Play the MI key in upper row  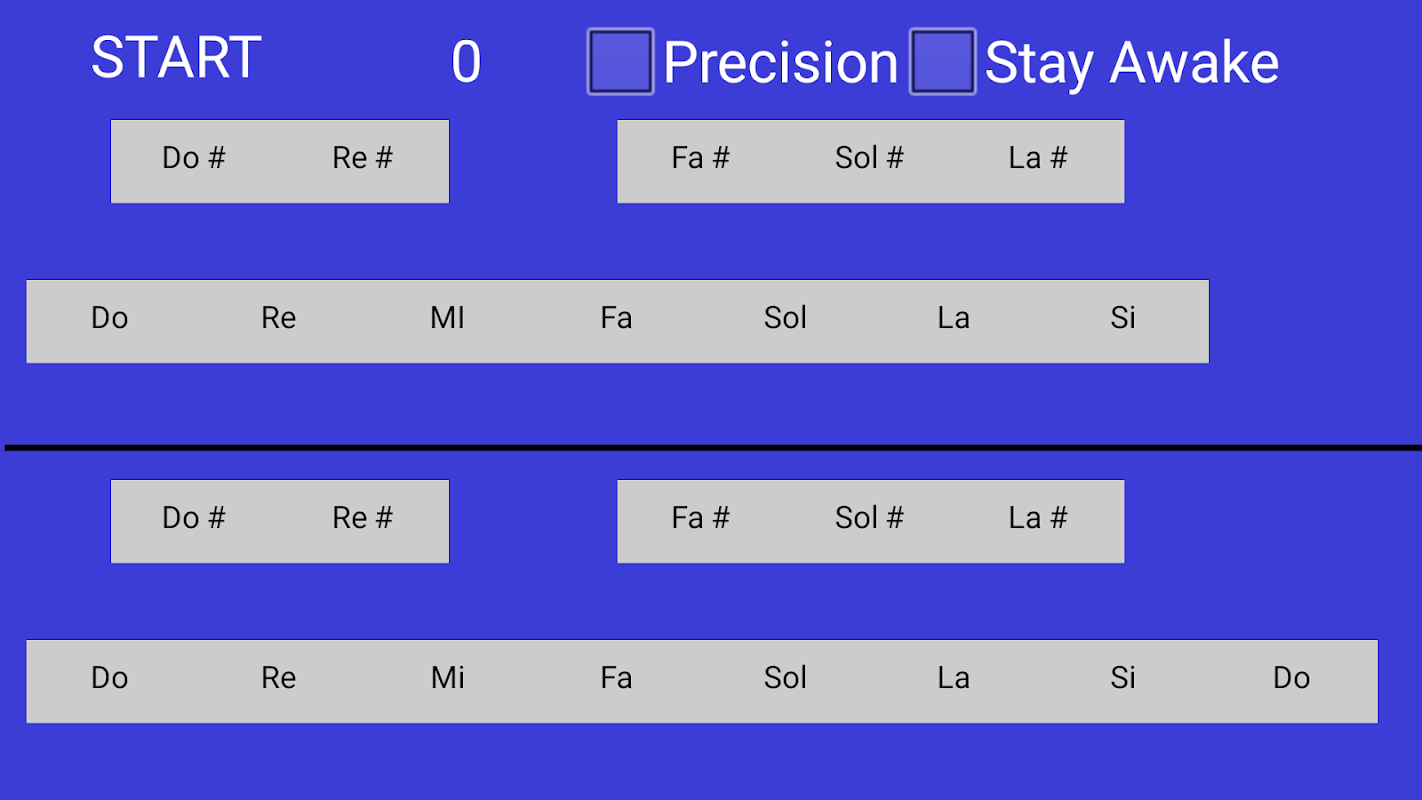point(448,318)
